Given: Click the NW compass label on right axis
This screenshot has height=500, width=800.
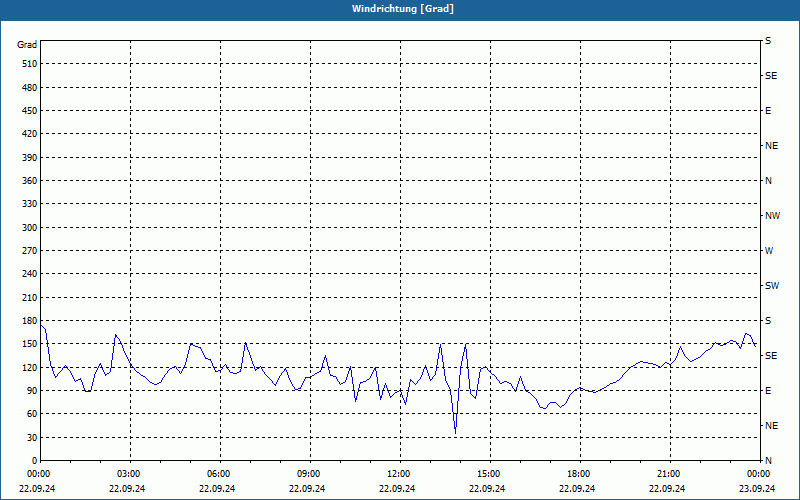Looking at the screenshot, I should [772, 216].
